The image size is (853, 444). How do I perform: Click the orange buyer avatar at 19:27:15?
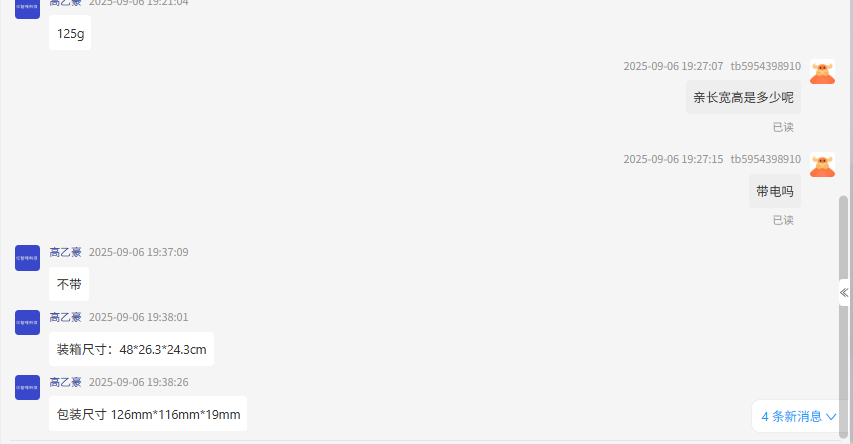tap(822, 165)
